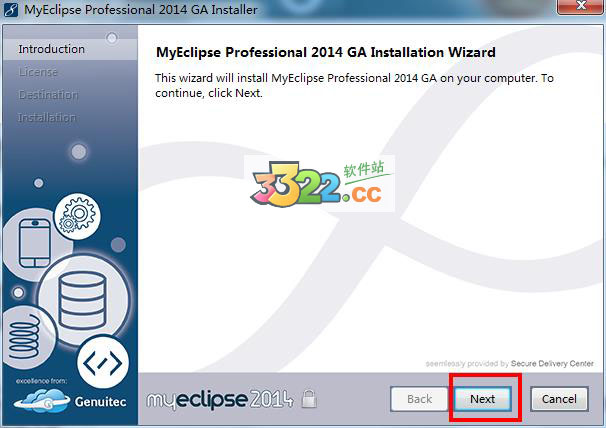Click the spring coil icon
606x428 pixels.
click(x=25, y=337)
